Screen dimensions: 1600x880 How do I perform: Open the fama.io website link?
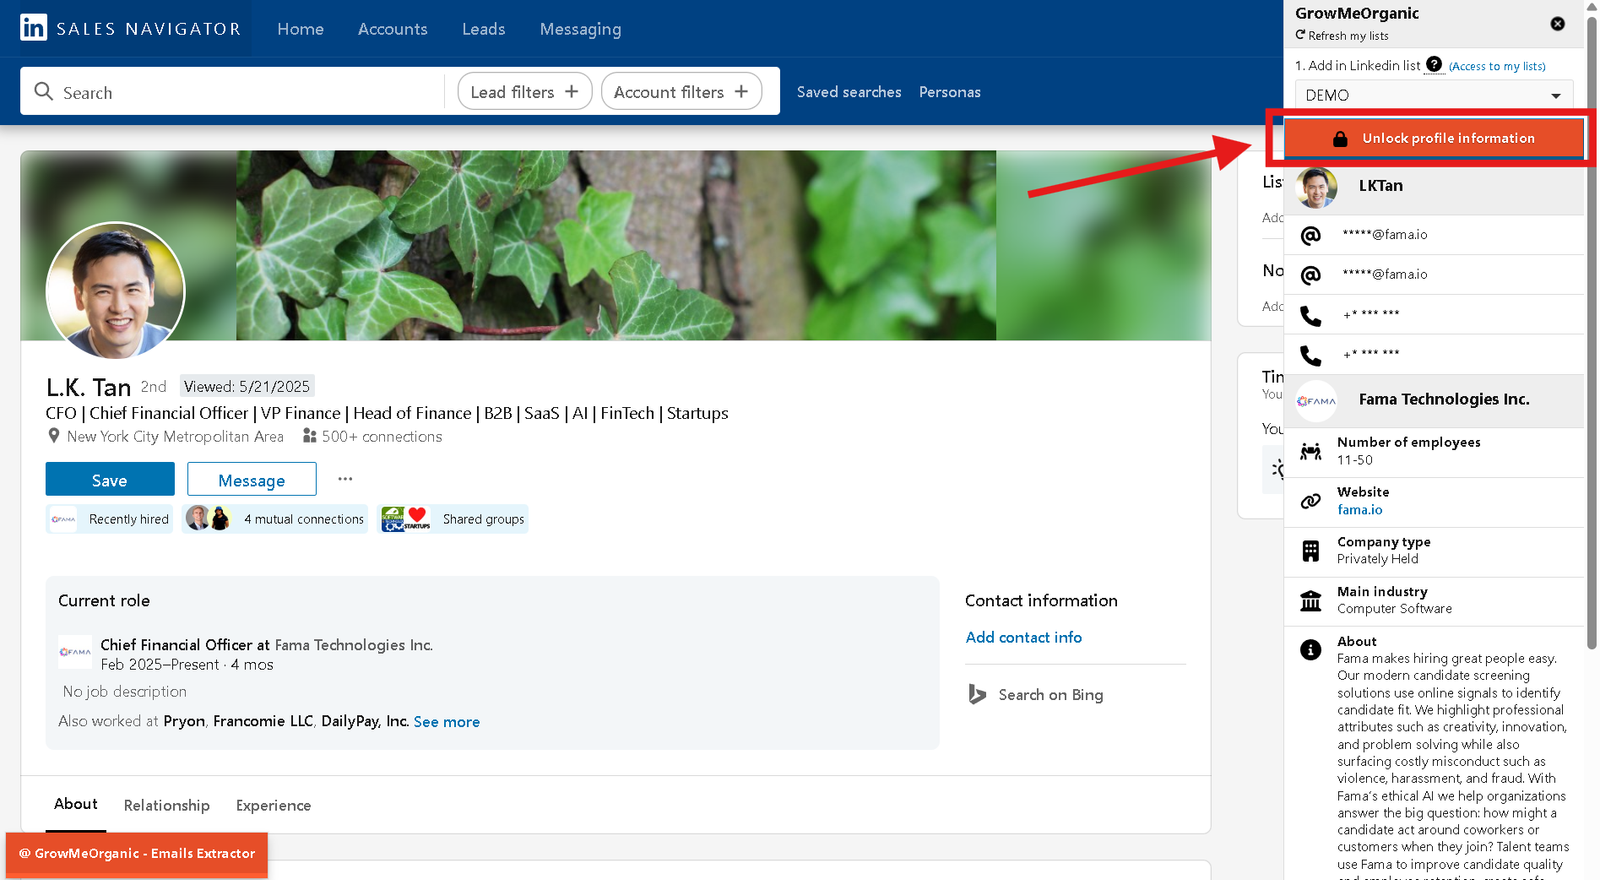click(1360, 510)
